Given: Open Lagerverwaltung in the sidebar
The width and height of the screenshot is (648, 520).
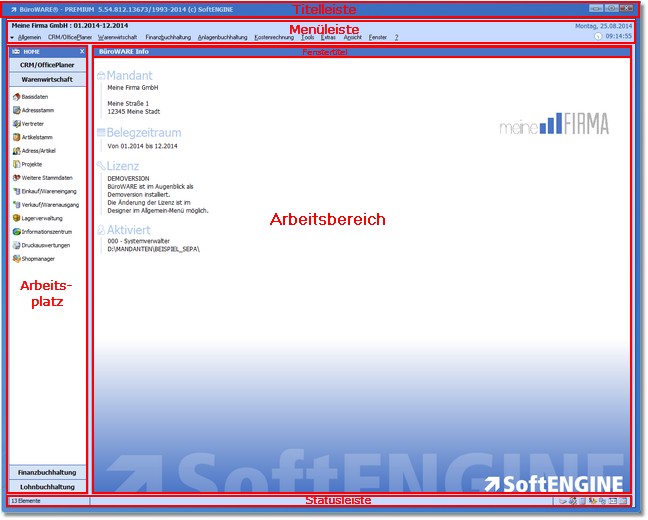Looking at the screenshot, I should click(x=41, y=217).
